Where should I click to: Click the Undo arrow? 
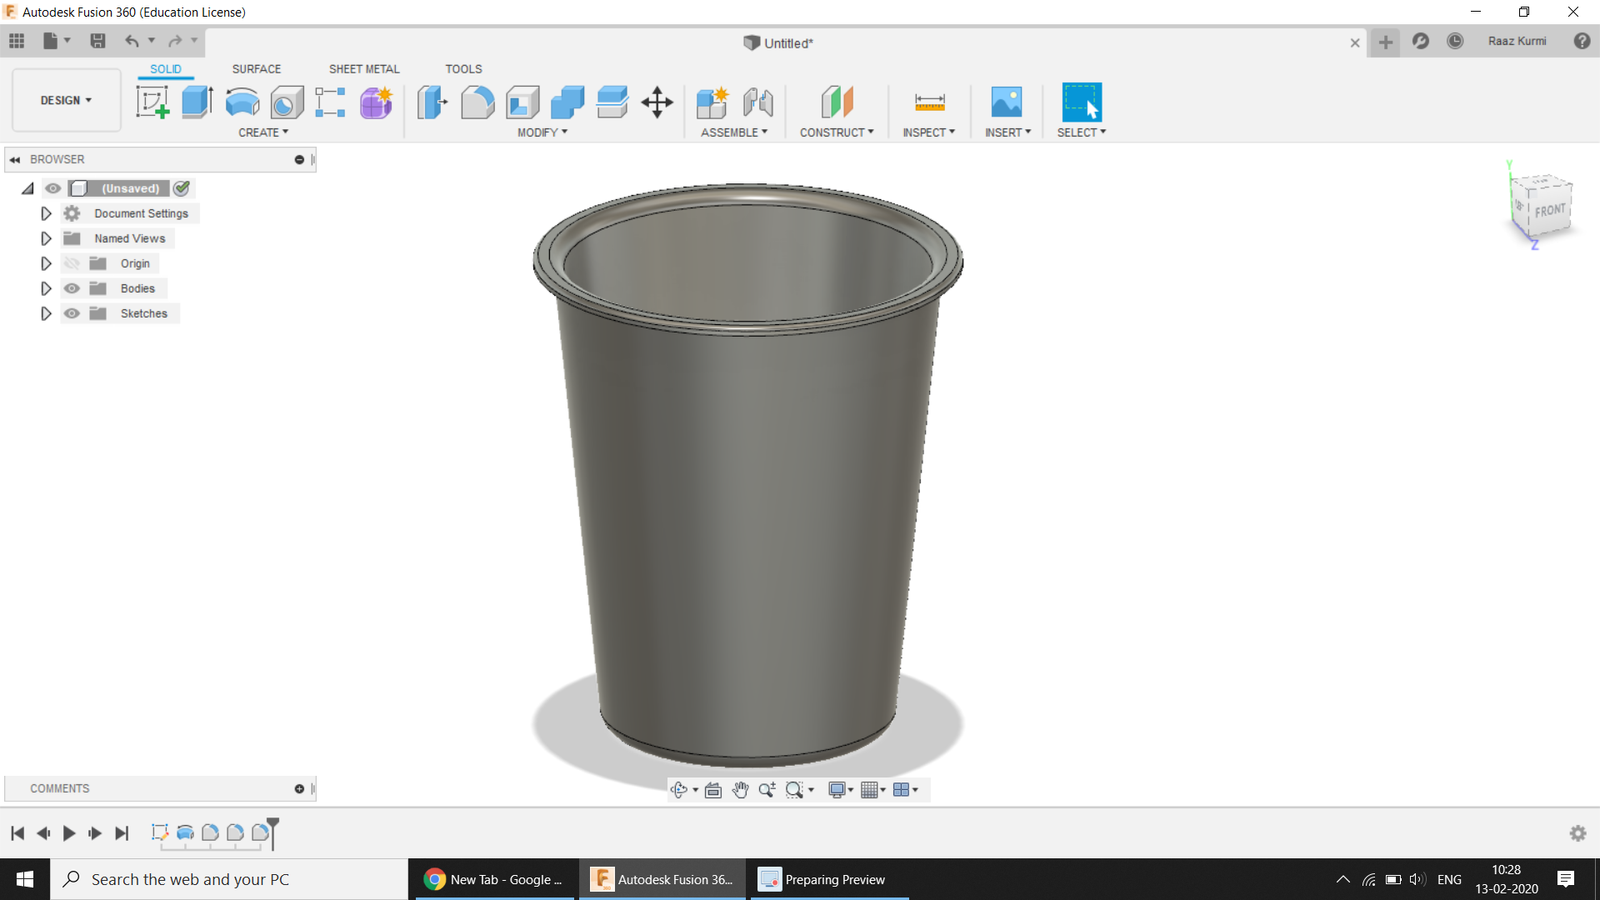(132, 41)
